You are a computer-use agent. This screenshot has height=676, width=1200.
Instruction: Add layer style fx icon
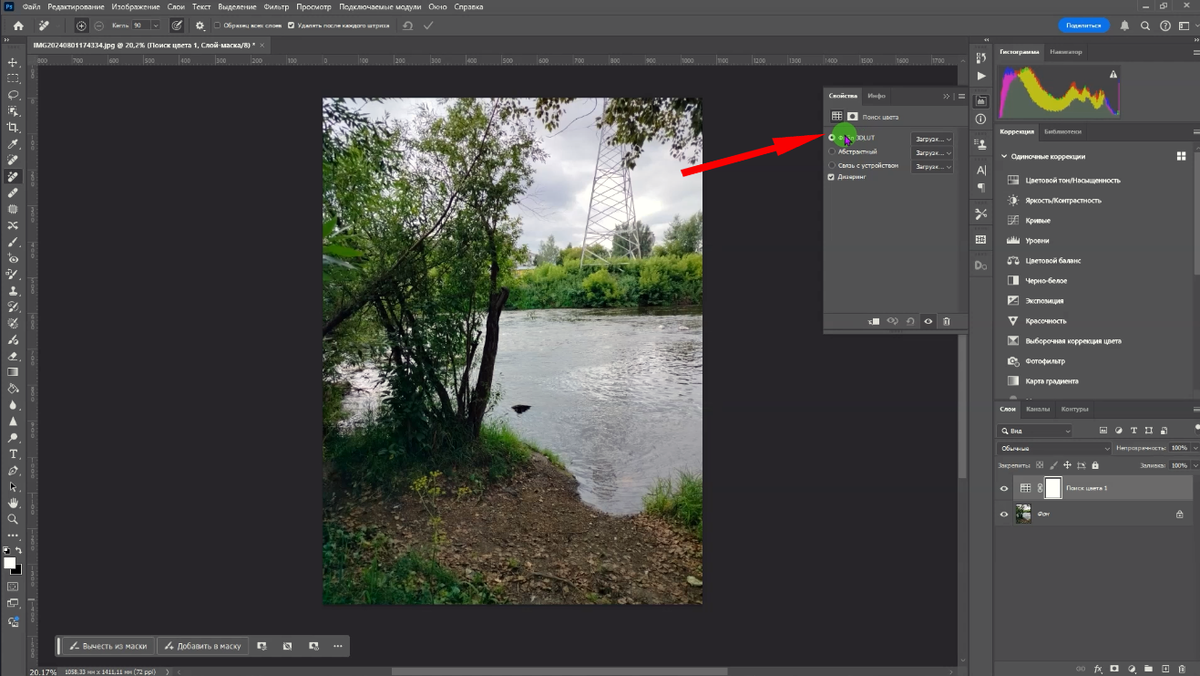(1098, 668)
